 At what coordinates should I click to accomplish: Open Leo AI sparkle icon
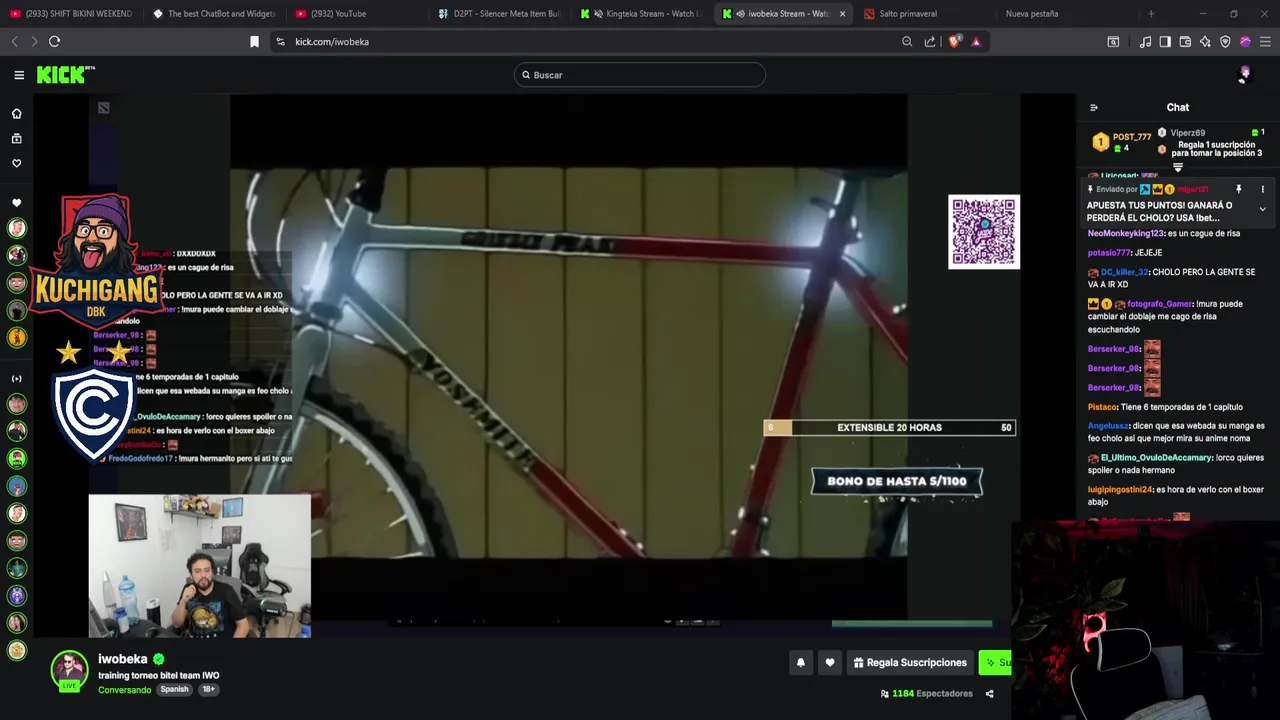point(1205,41)
